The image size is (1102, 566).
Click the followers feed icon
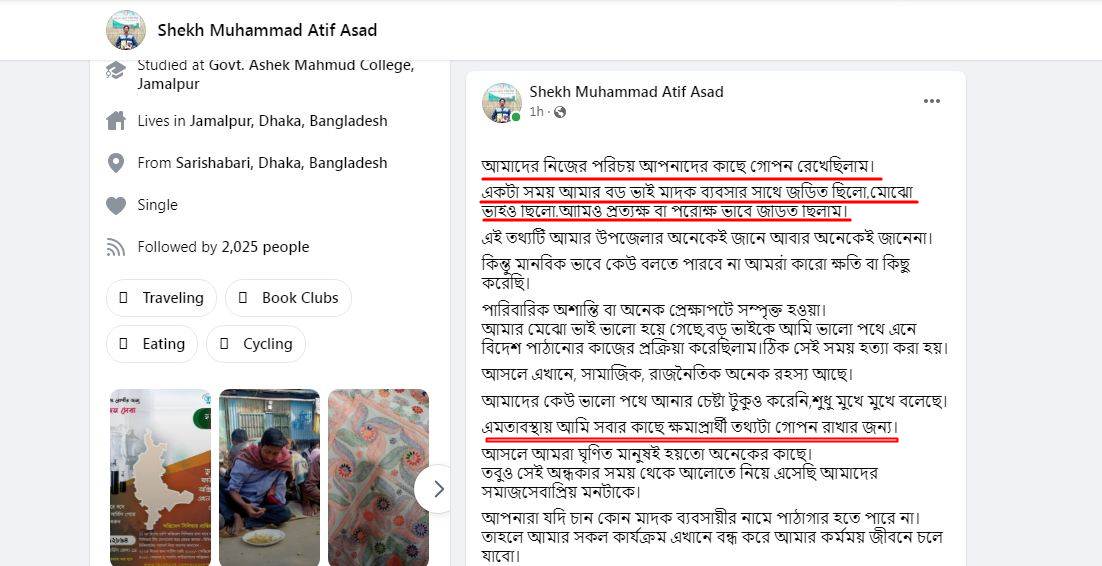coord(116,247)
